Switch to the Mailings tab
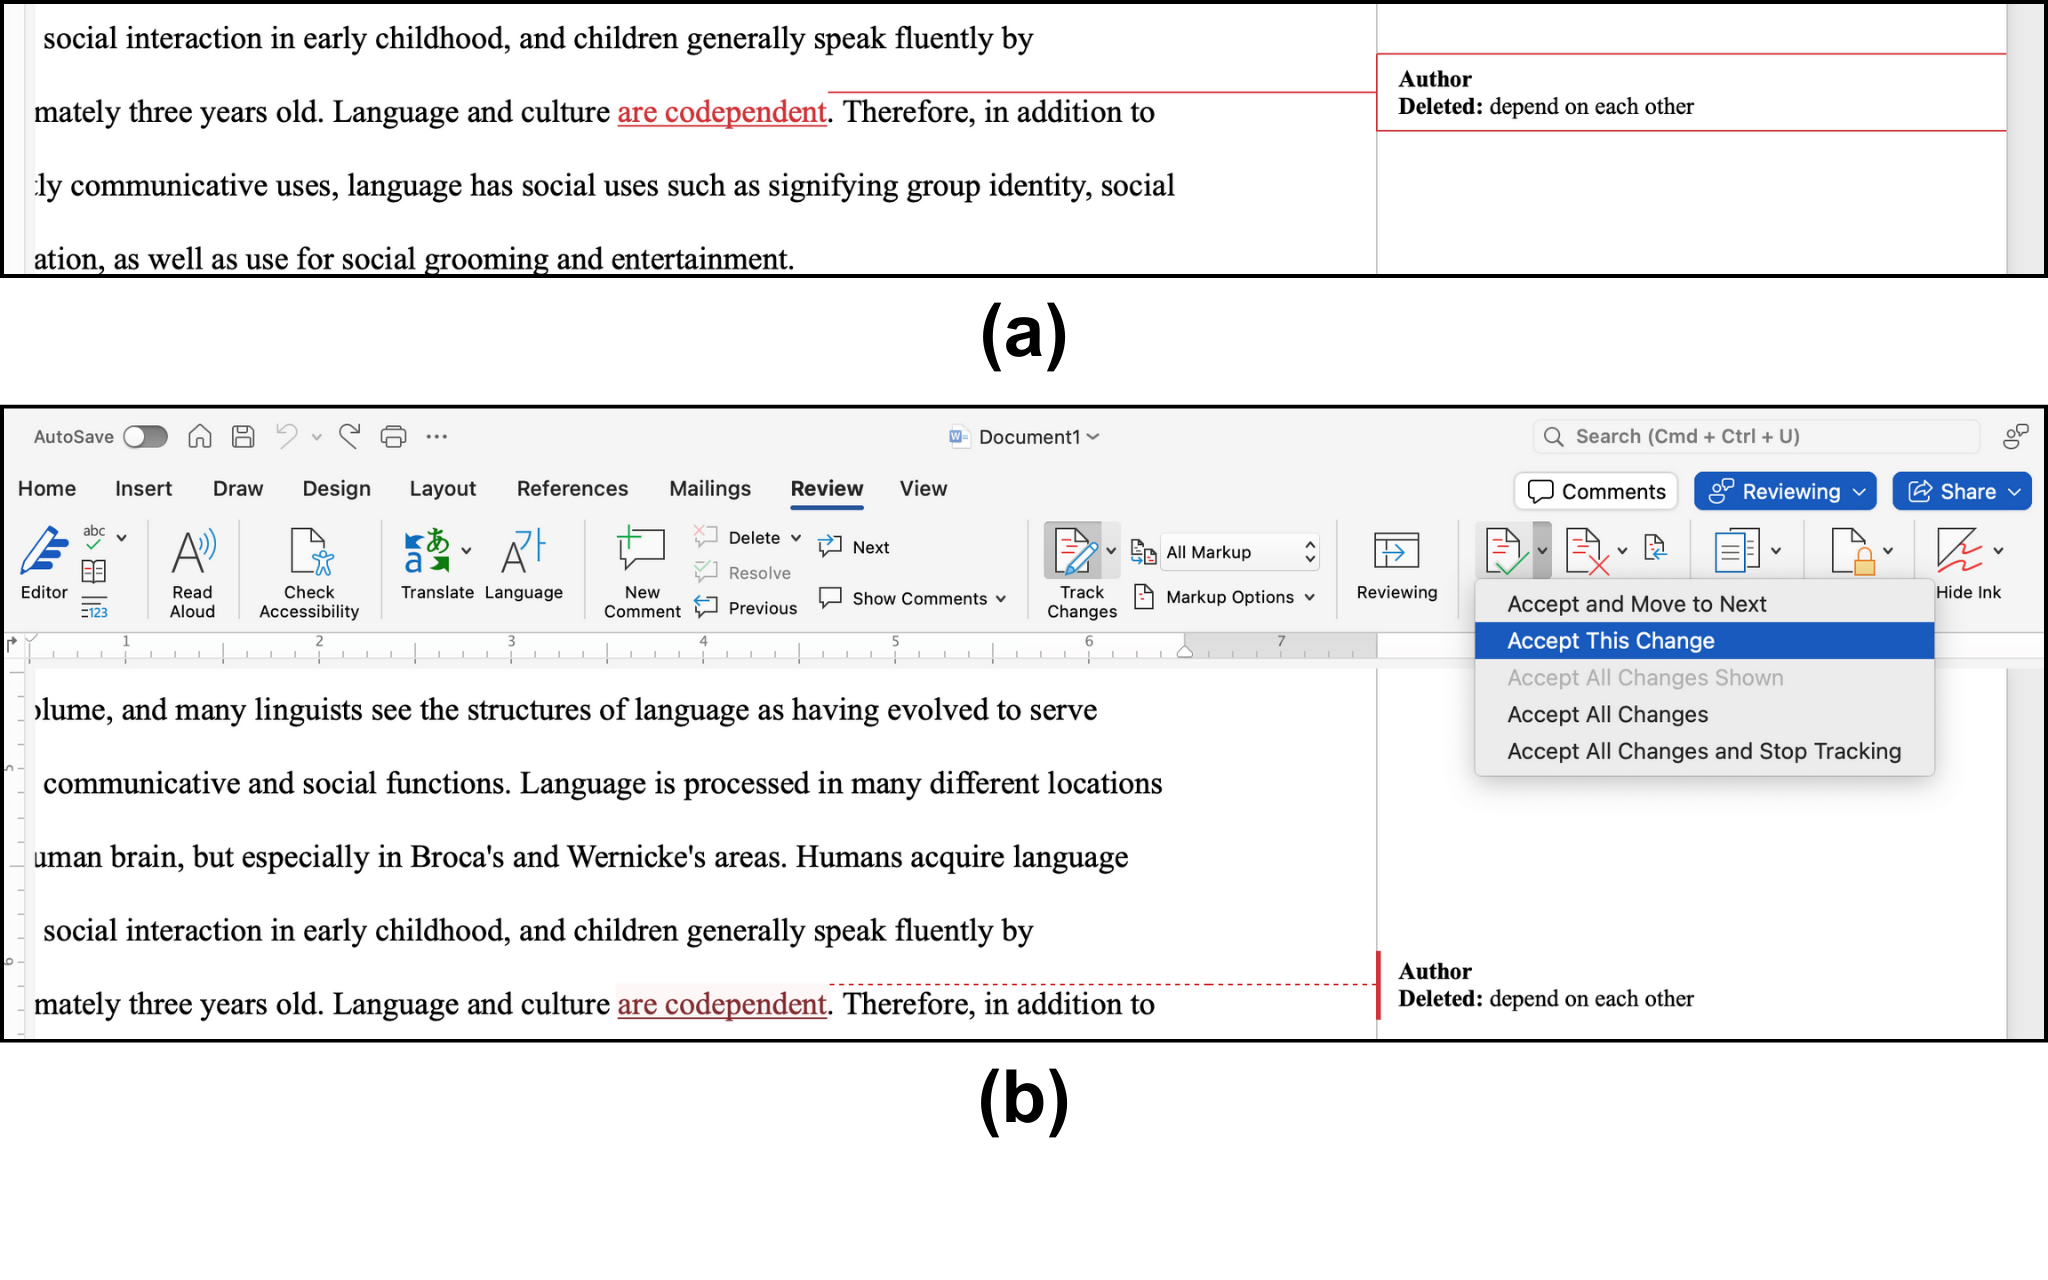2048x1280 pixels. 710,488
